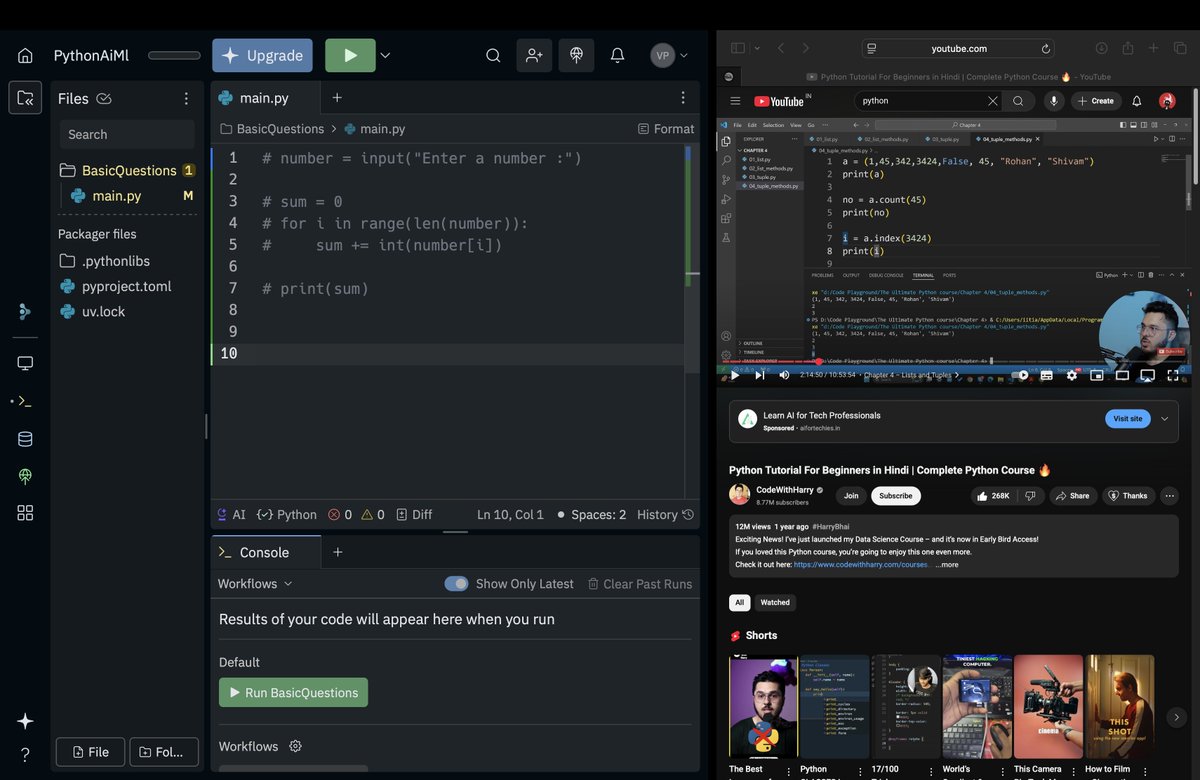Screen dimensions: 1200x780
Task: Expand the description with ...more
Action: 947,564
